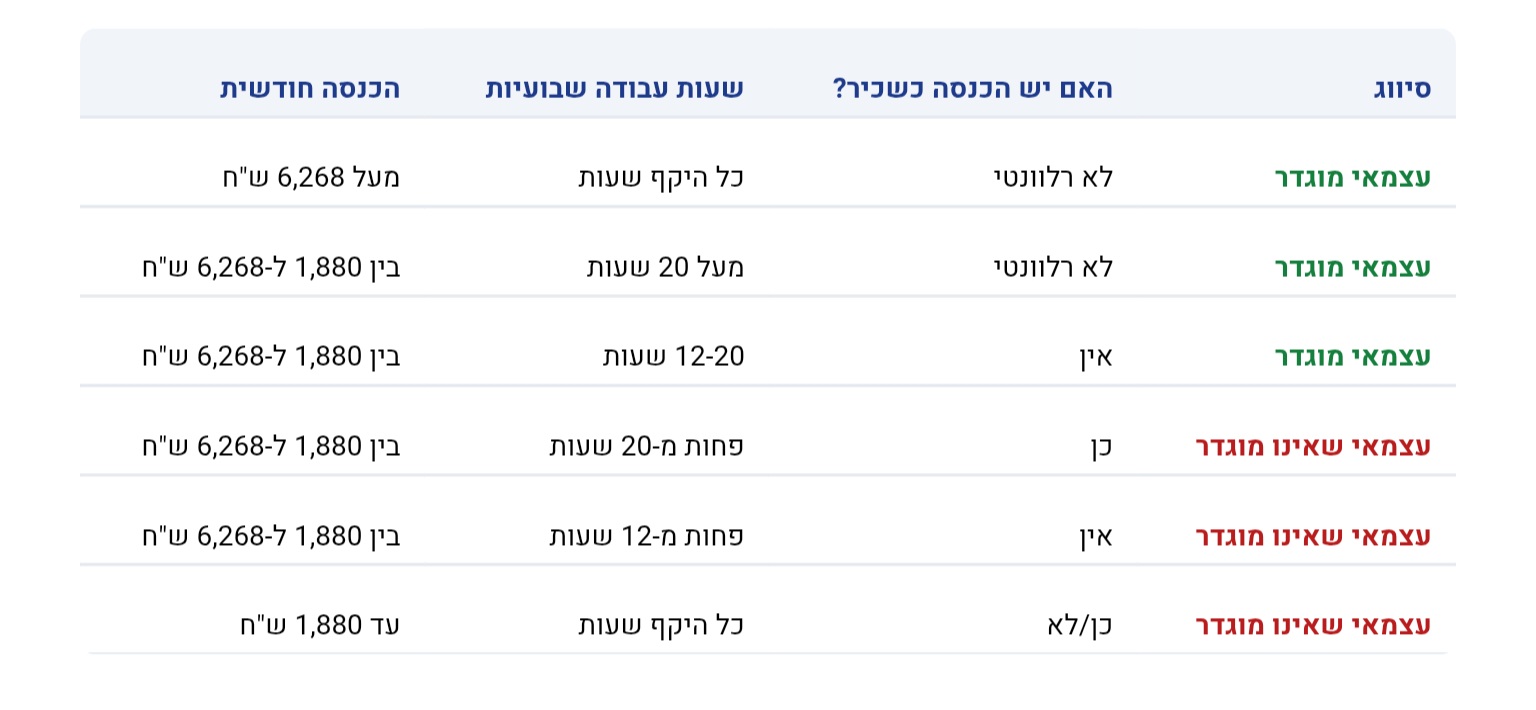
Task: Select עצמאי מוגדר in the 12-20 שעות row
Action: (1352, 357)
